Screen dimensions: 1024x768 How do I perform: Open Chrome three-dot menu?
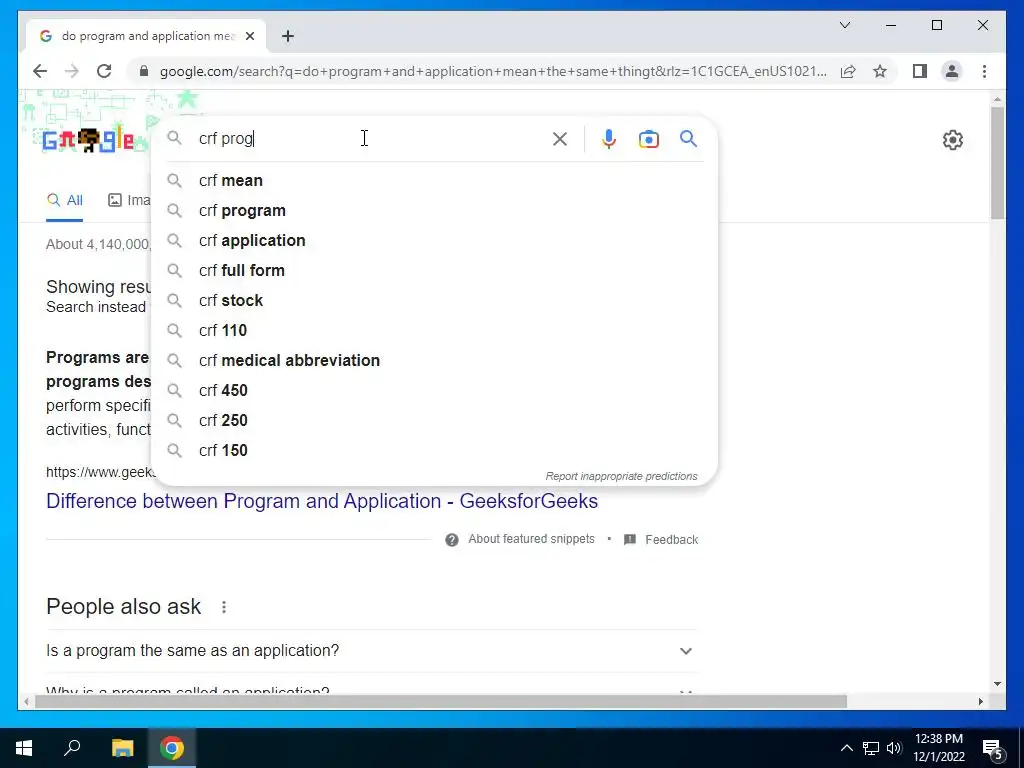point(984,71)
